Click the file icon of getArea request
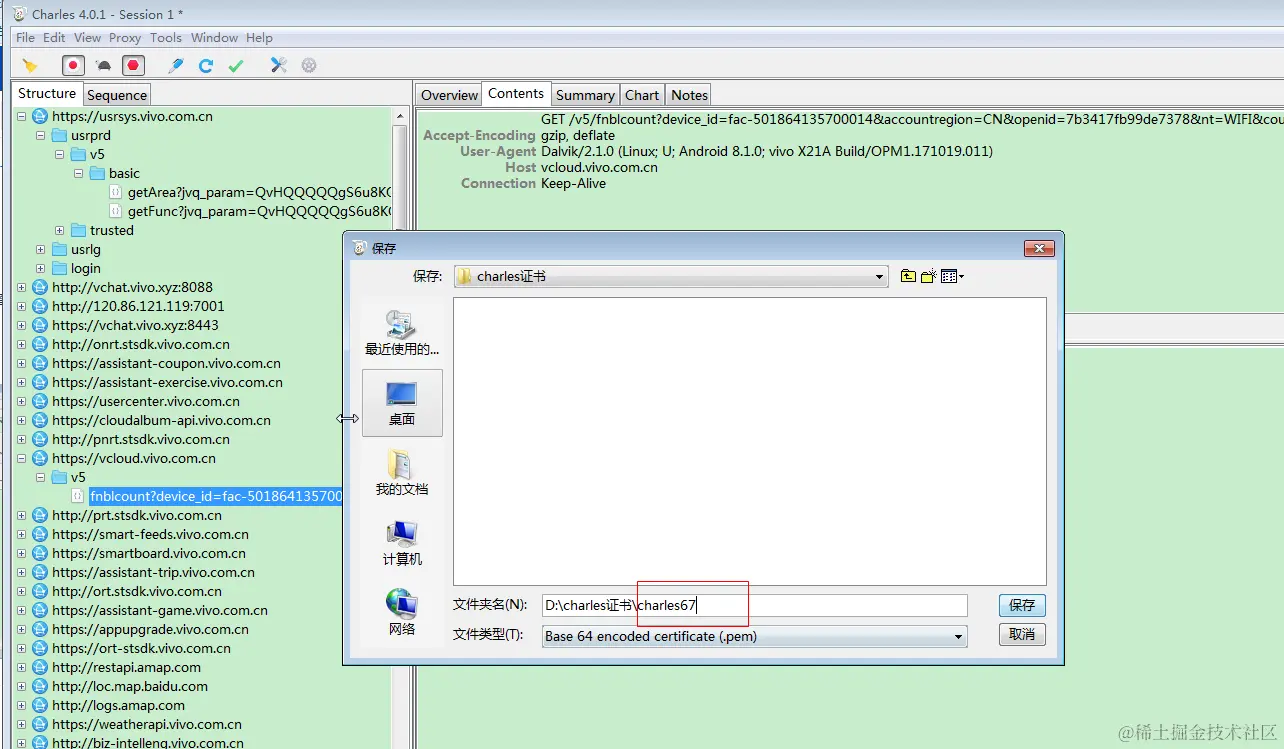 click(x=115, y=192)
